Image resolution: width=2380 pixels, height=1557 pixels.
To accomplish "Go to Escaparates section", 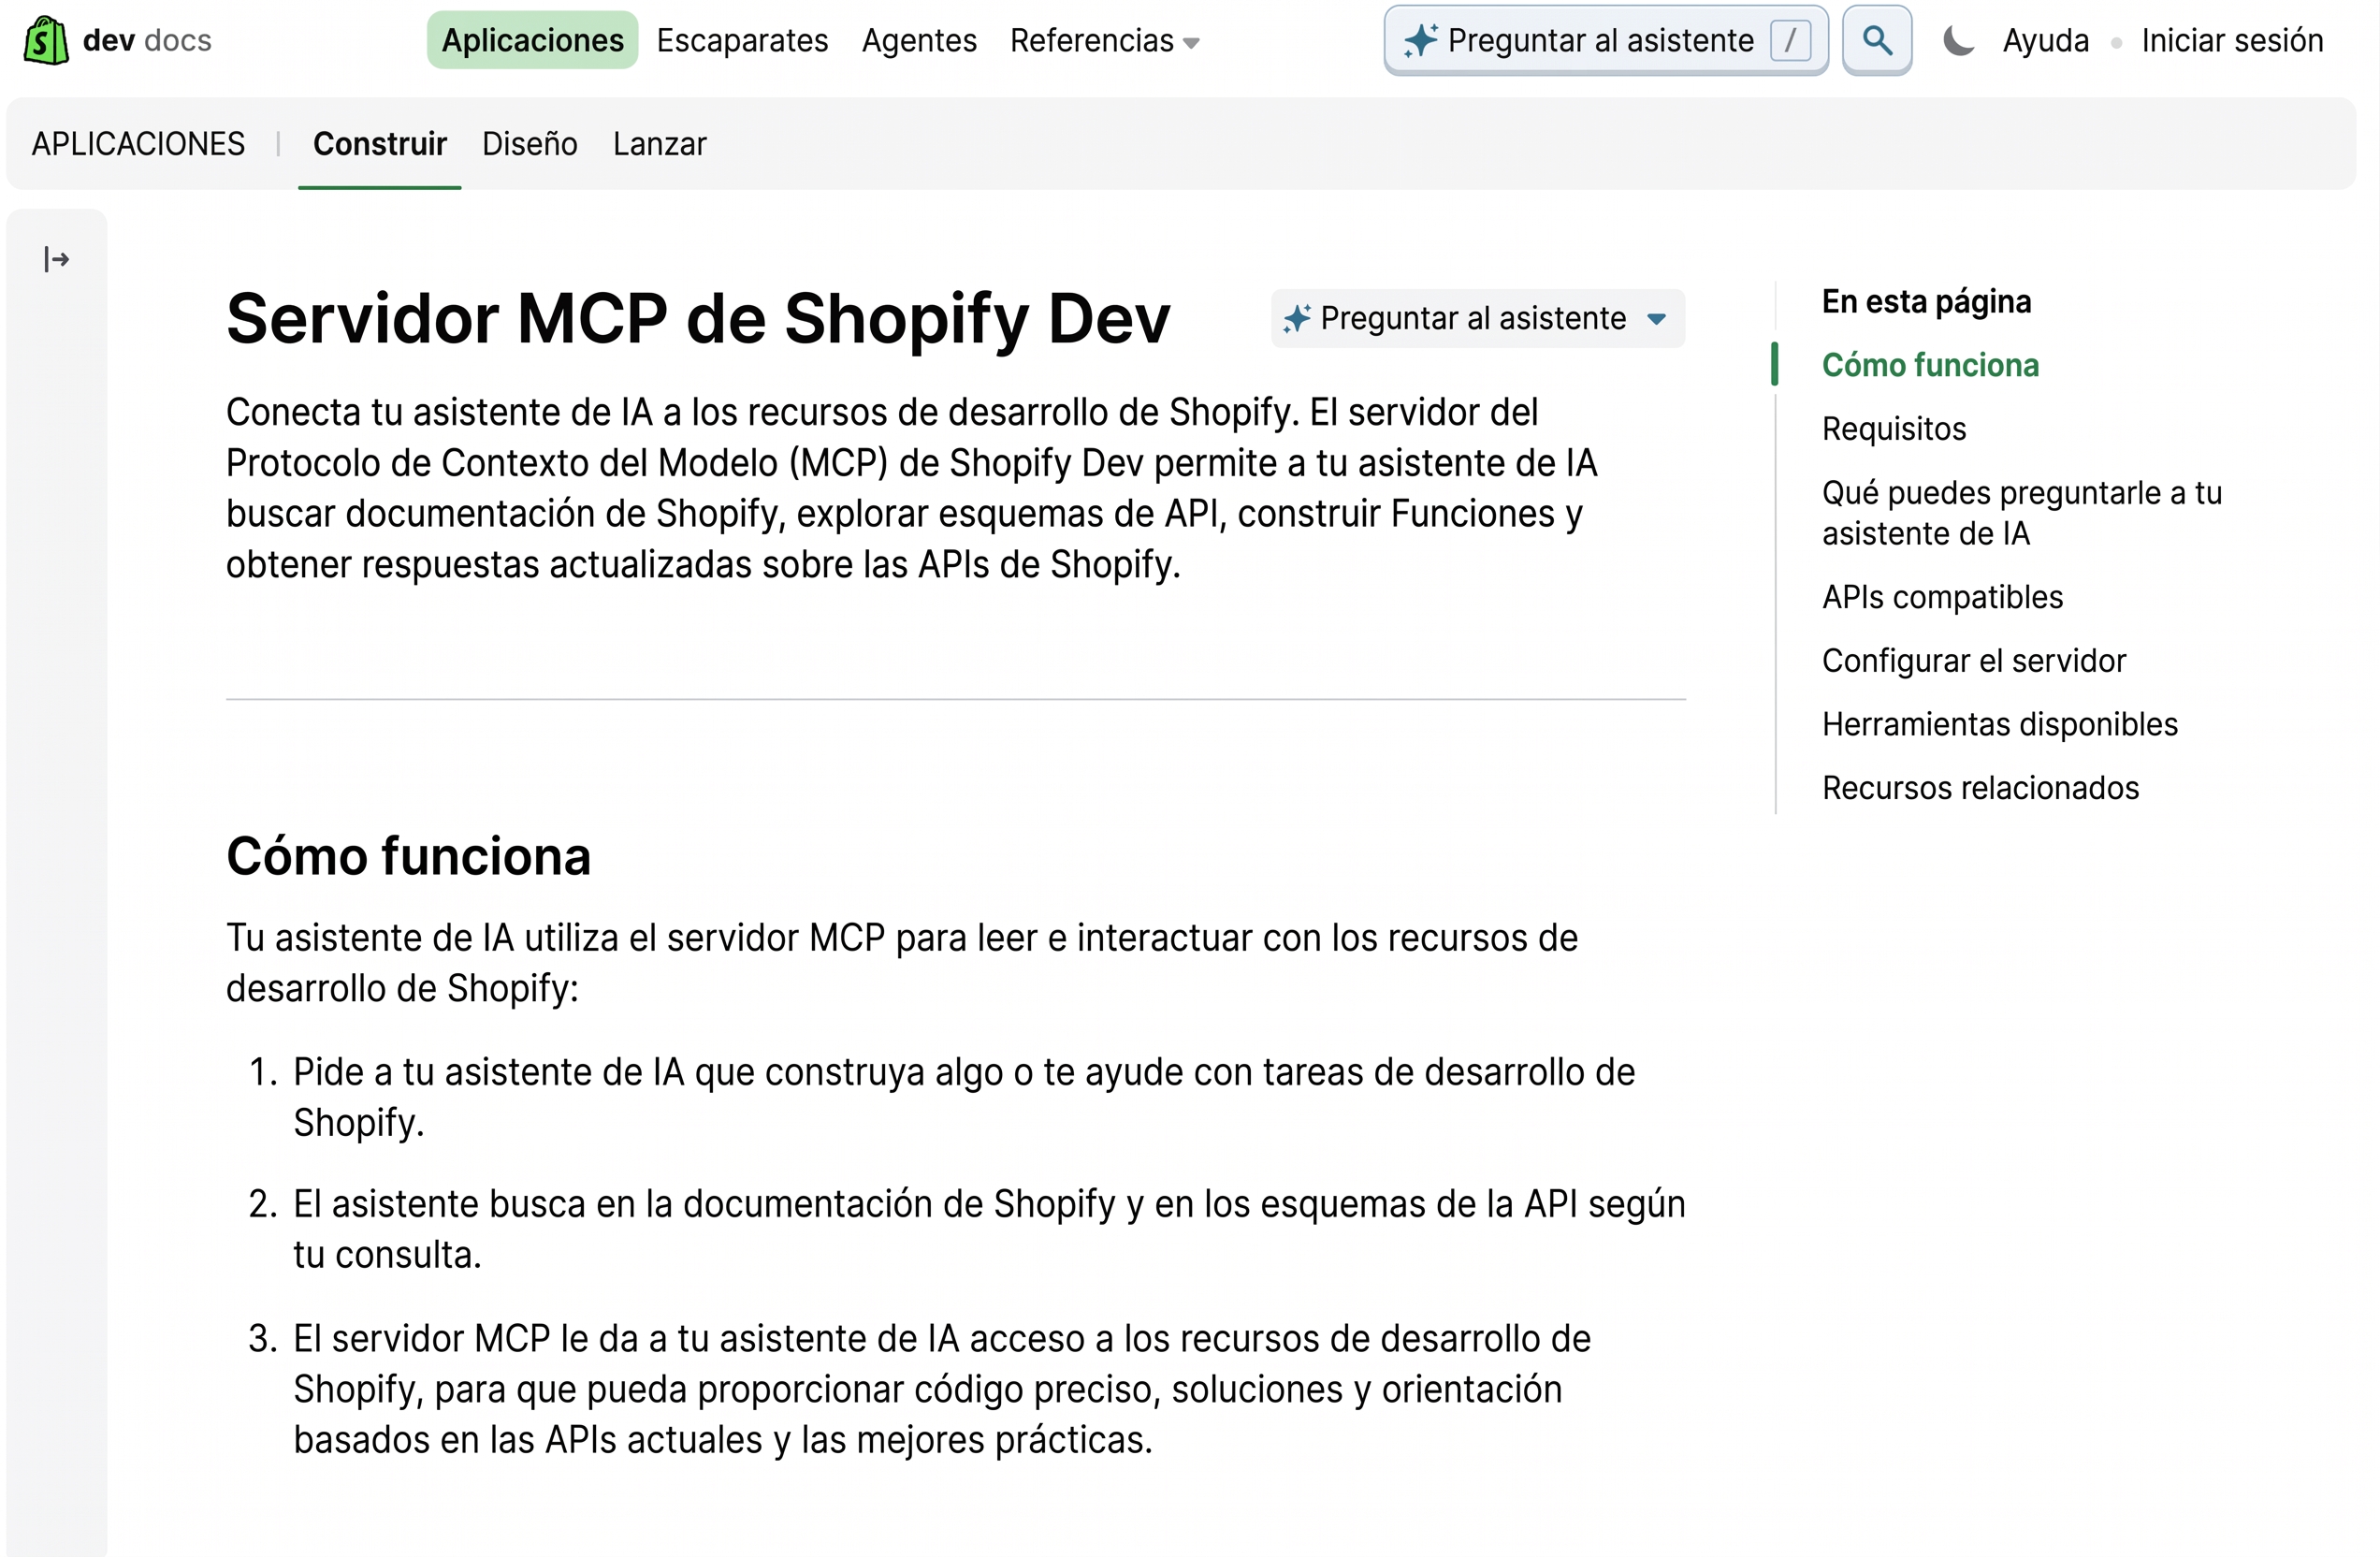I will coord(743,41).
